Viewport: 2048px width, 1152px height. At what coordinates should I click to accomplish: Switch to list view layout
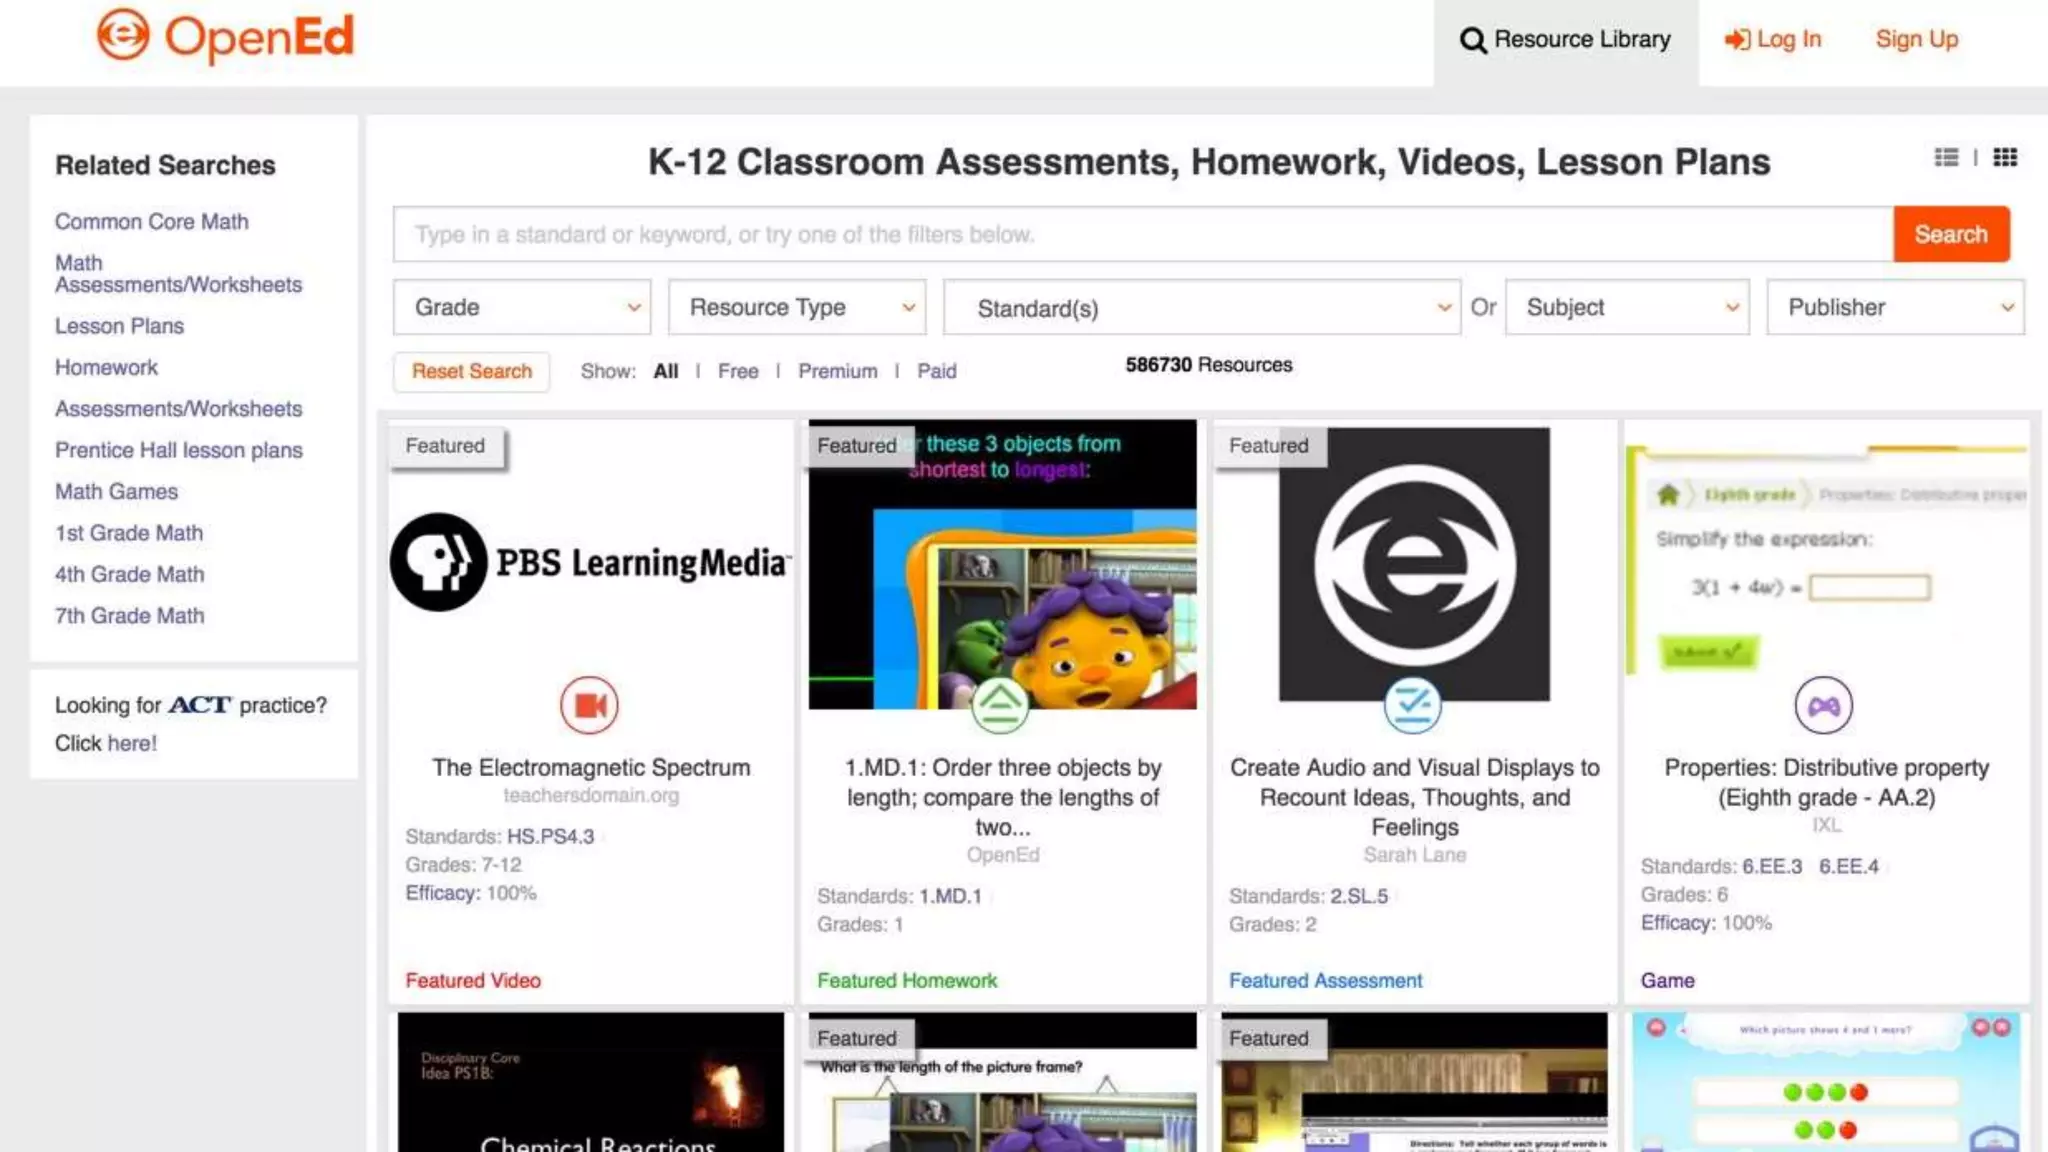1946,157
